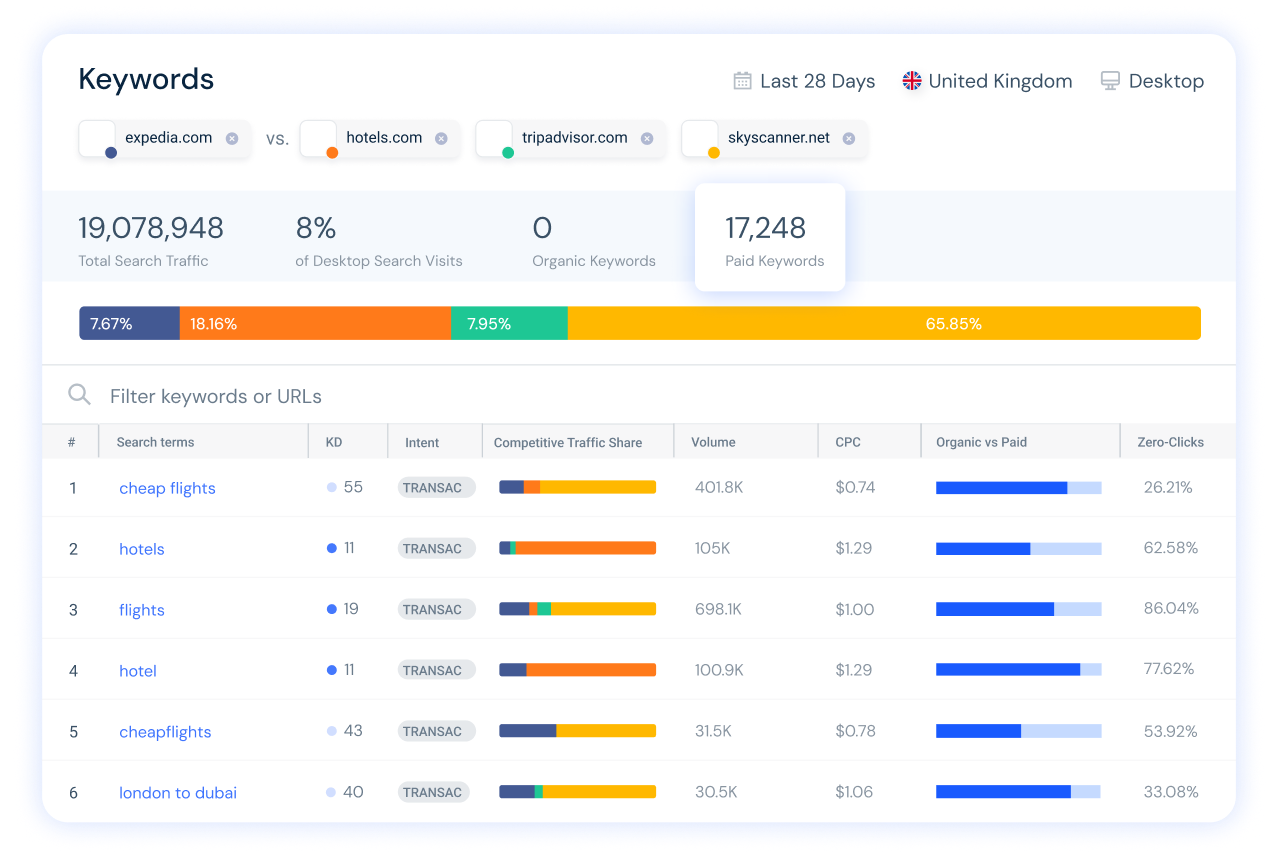1280x856 pixels.
Task: Click the calendar icon beside Last 28 Days
Action: click(742, 81)
